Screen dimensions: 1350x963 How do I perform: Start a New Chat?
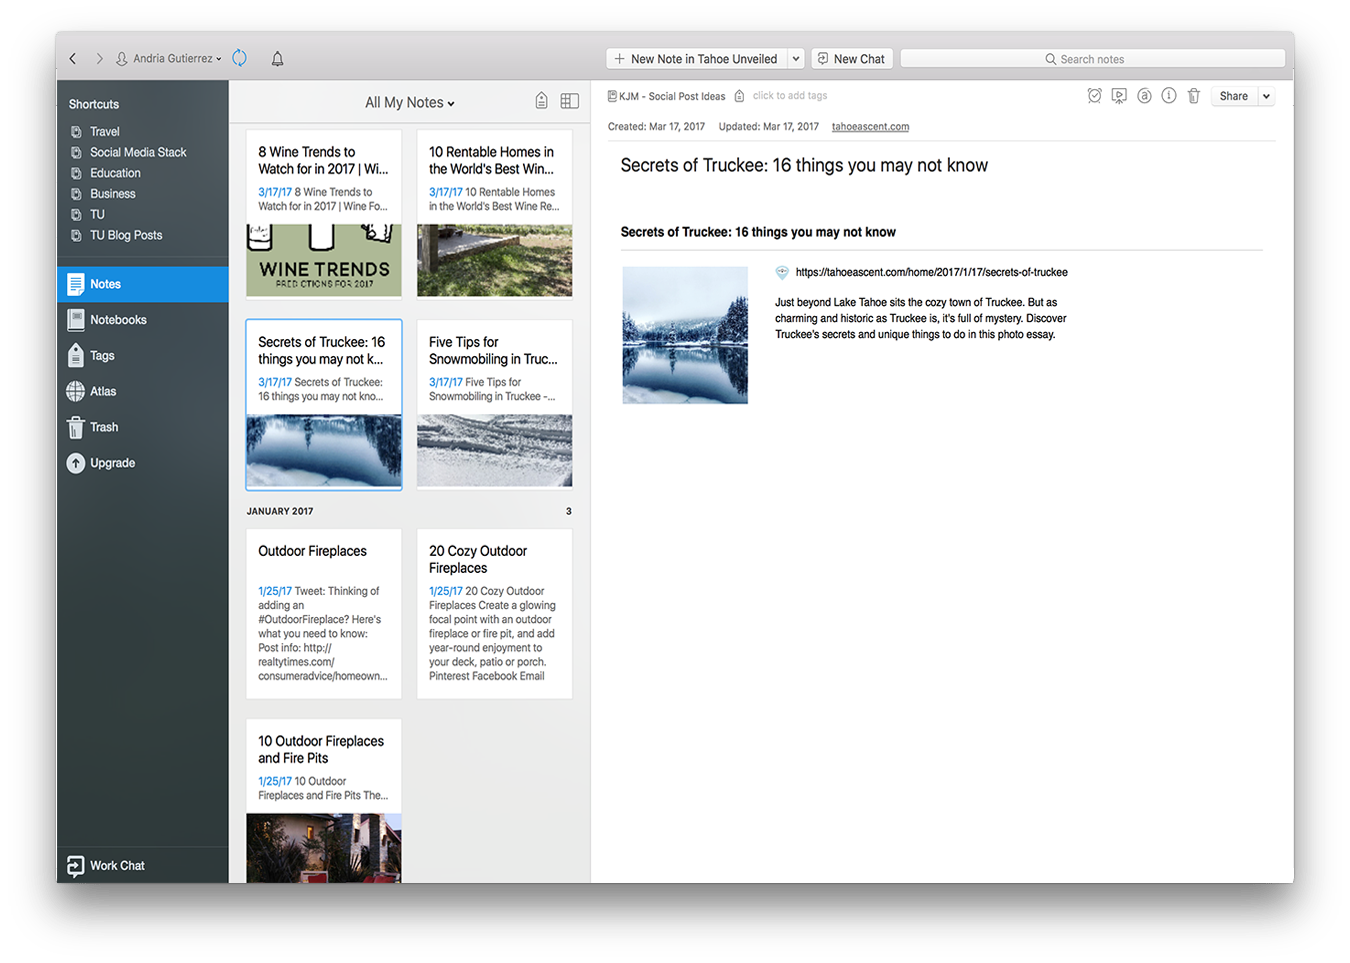(x=852, y=59)
